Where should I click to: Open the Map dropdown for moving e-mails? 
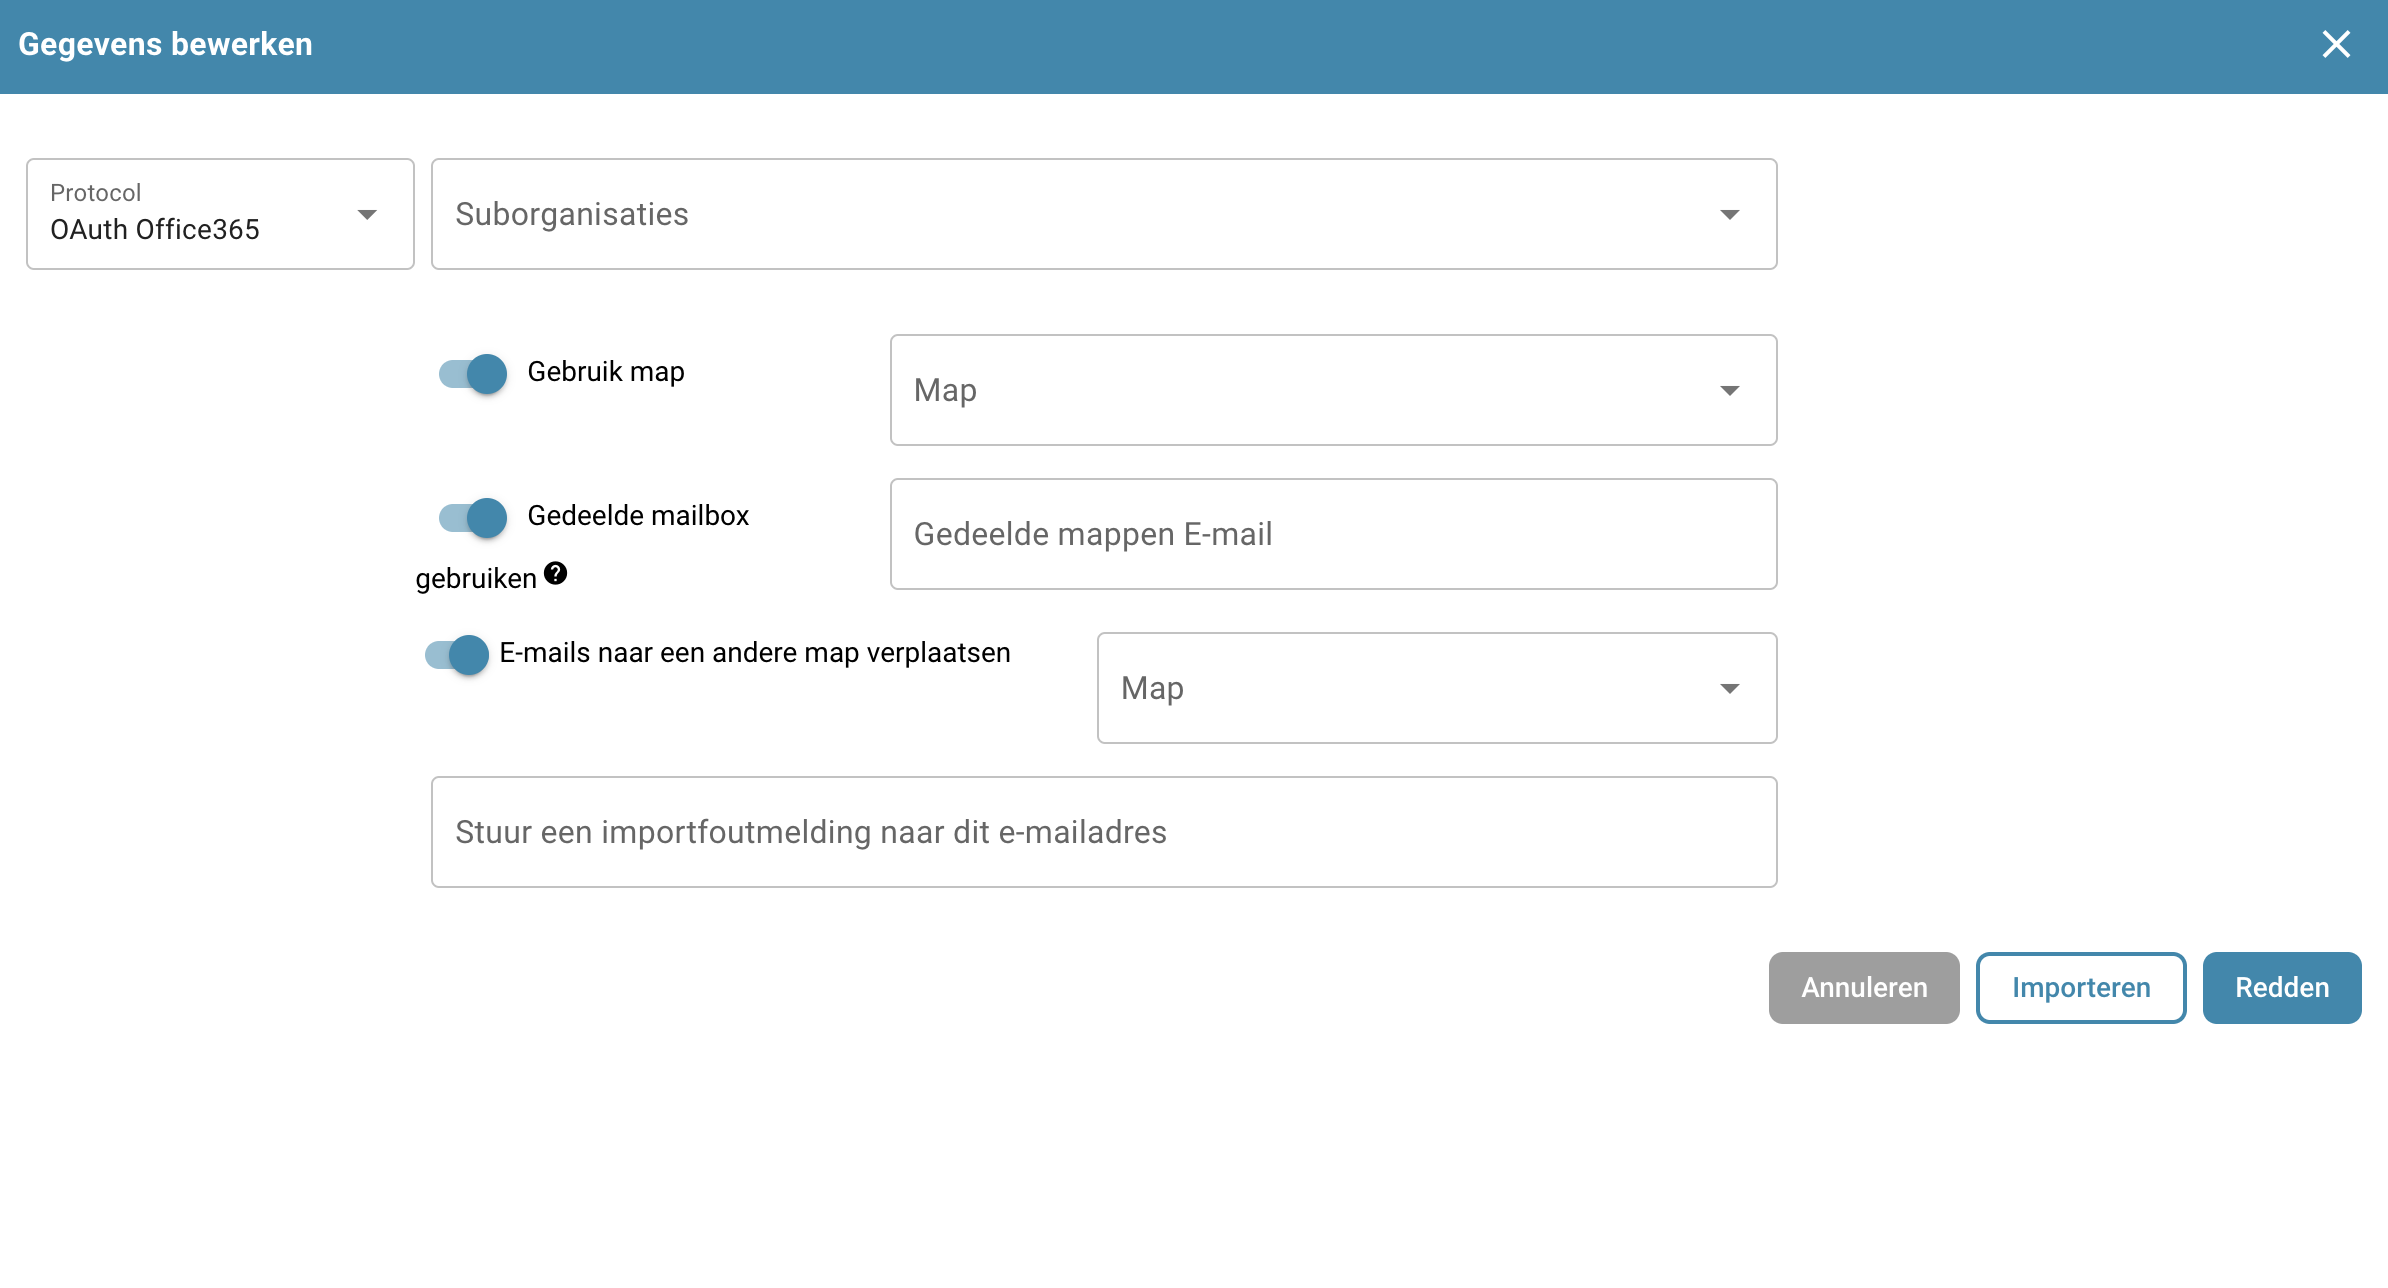[x=1436, y=688]
